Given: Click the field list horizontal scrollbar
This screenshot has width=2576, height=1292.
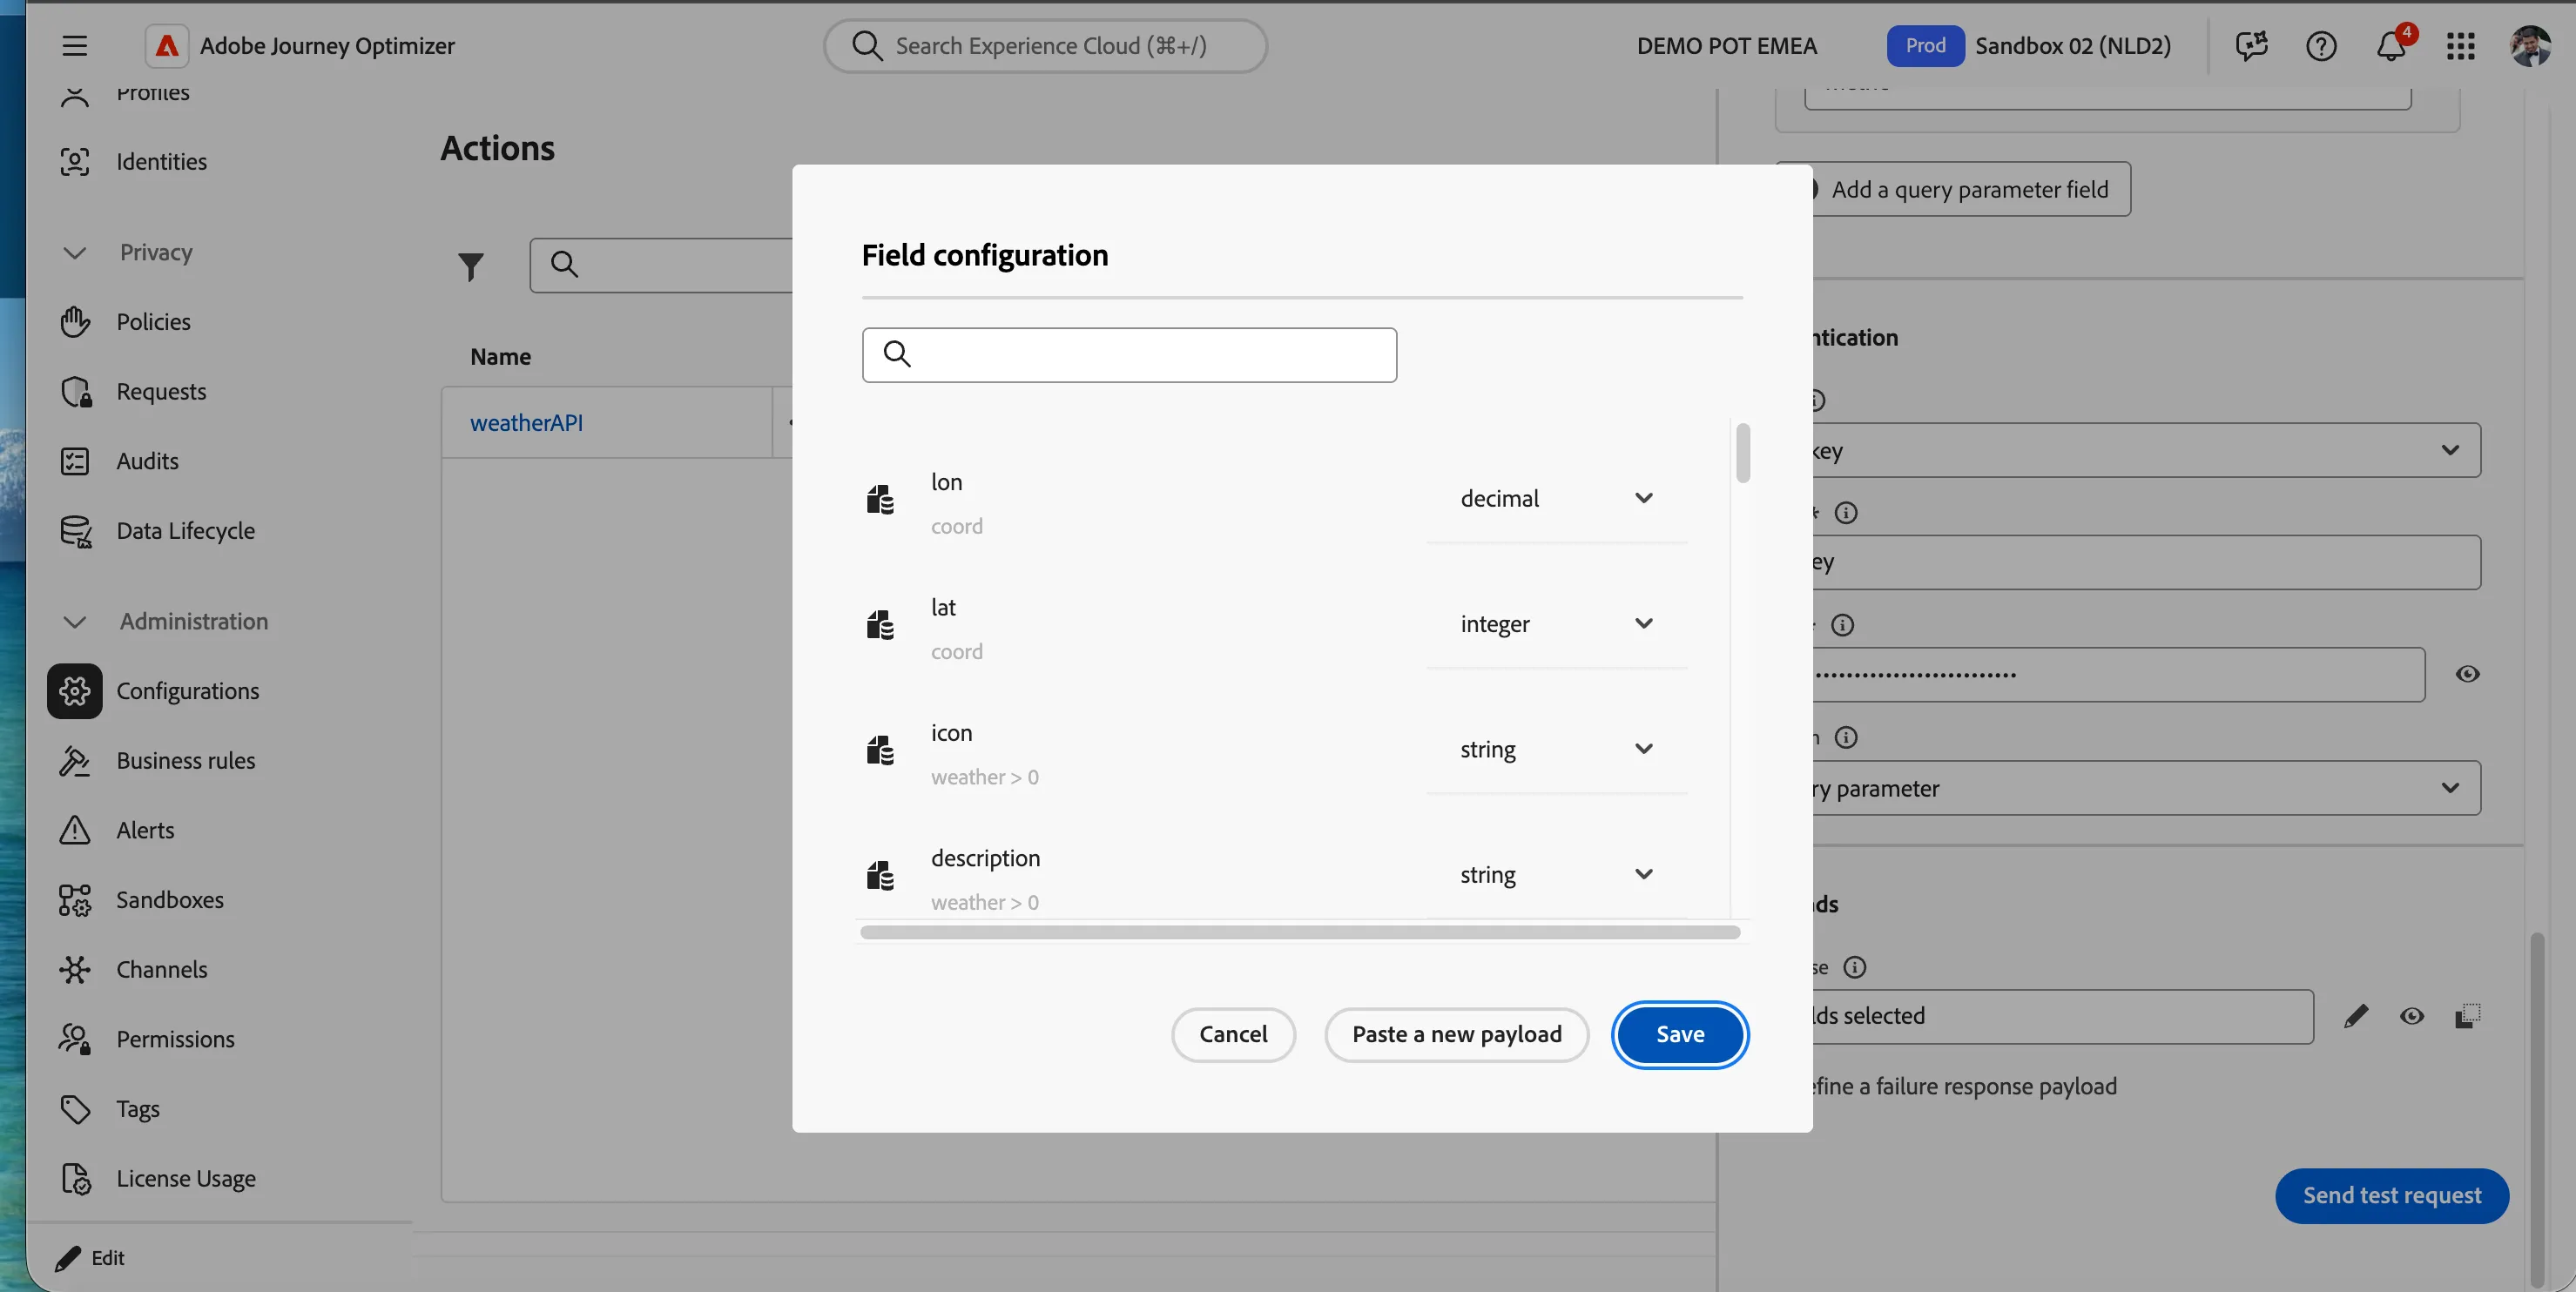Looking at the screenshot, I should (1300, 933).
